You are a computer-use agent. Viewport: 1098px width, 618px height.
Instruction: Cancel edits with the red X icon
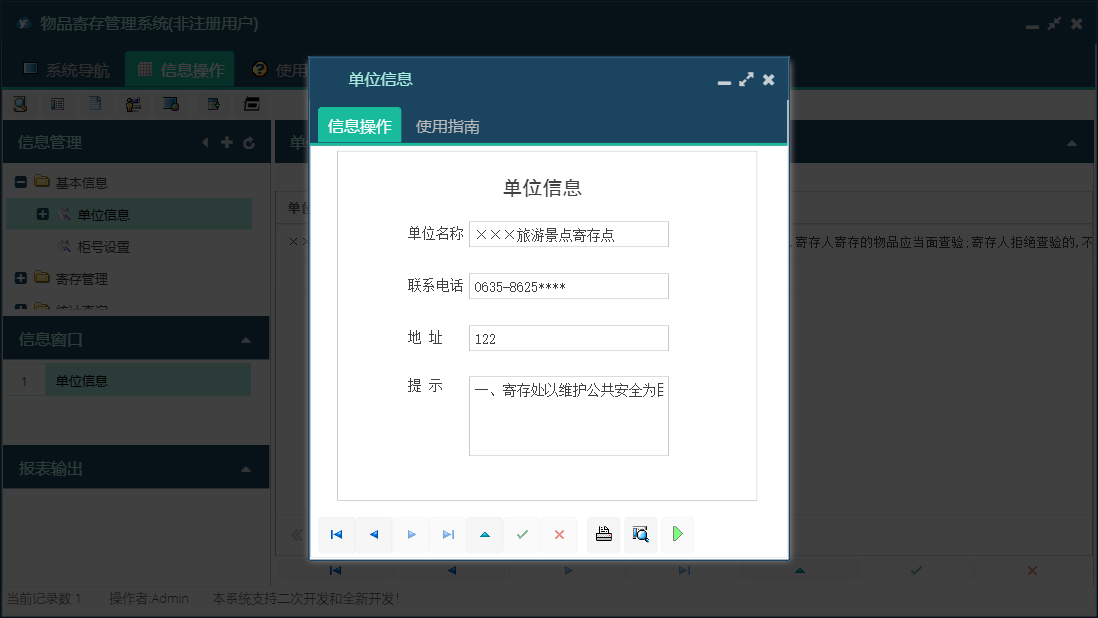point(559,534)
